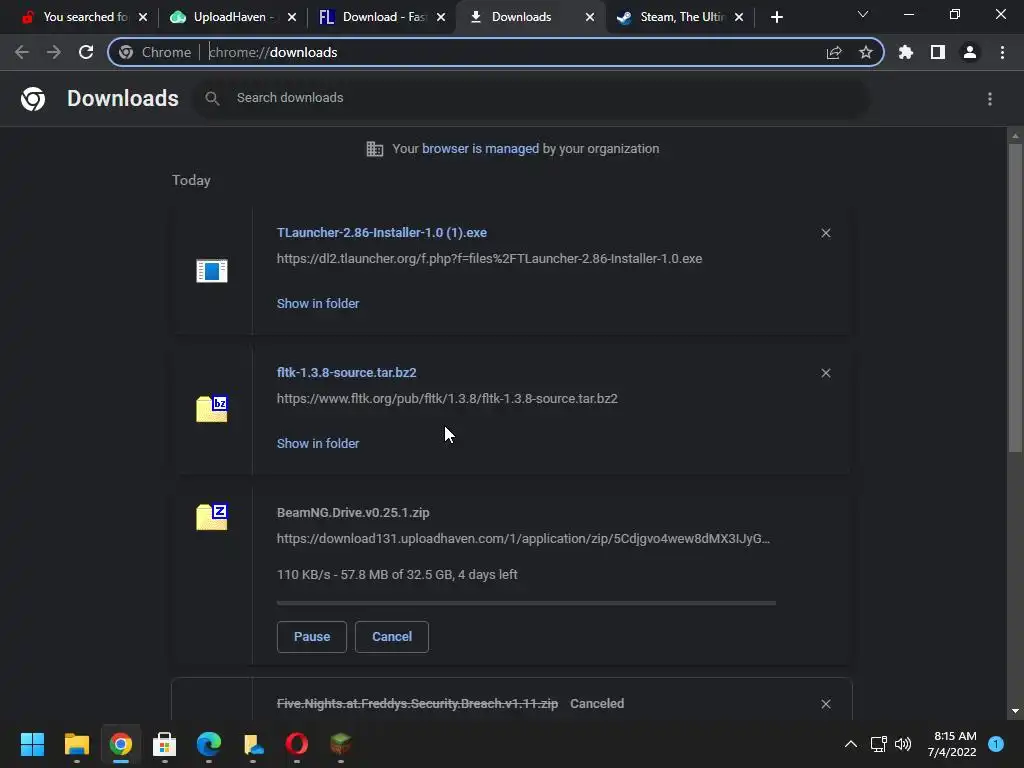Image resolution: width=1024 pixels, height=768 pixels.
Task: Click the page scrollbar thumb
Action: tap(1015, 297)
